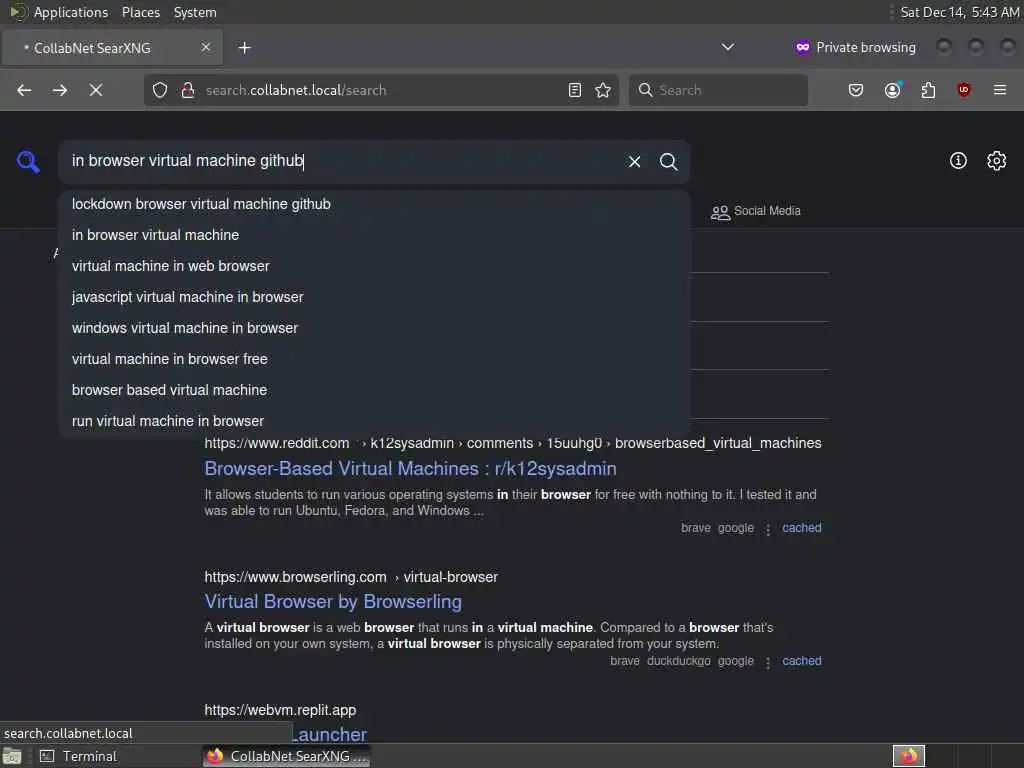Go forward to the next page
This screenshot has width=1024, height=768.
pyautogui.click(x=59, y=90)
